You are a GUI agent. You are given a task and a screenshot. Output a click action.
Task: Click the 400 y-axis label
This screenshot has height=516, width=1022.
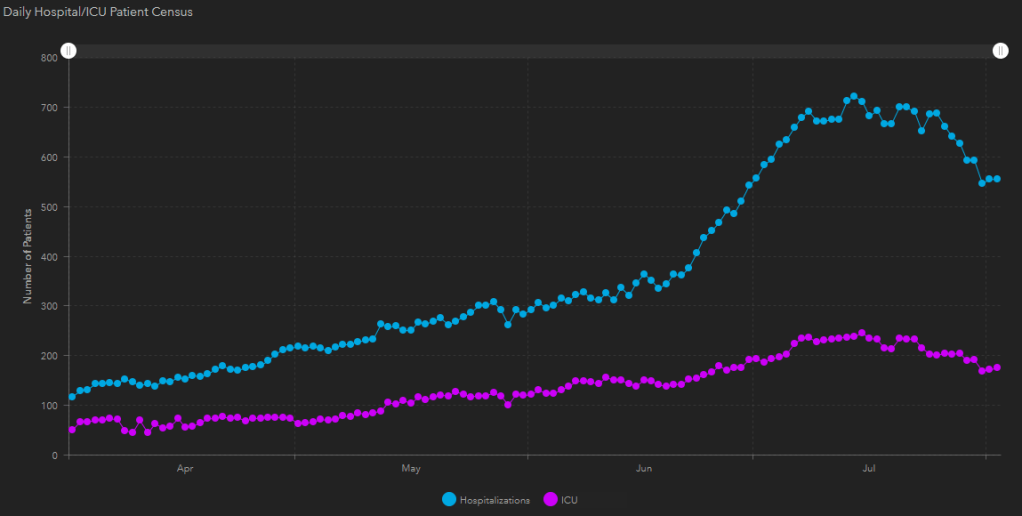tap(49, 257)
